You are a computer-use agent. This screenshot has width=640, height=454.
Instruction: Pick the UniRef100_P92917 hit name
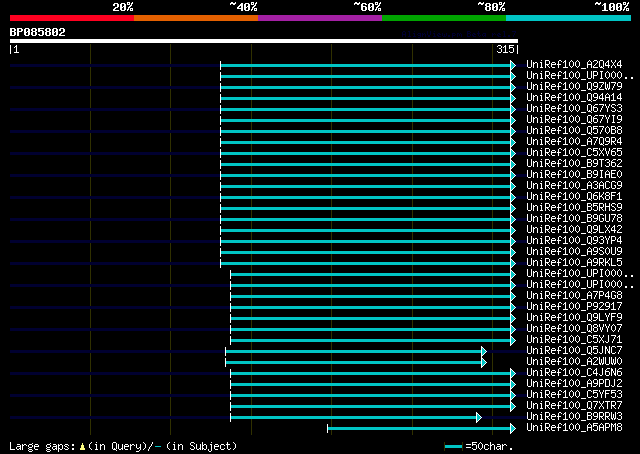(x=574, y=307)
